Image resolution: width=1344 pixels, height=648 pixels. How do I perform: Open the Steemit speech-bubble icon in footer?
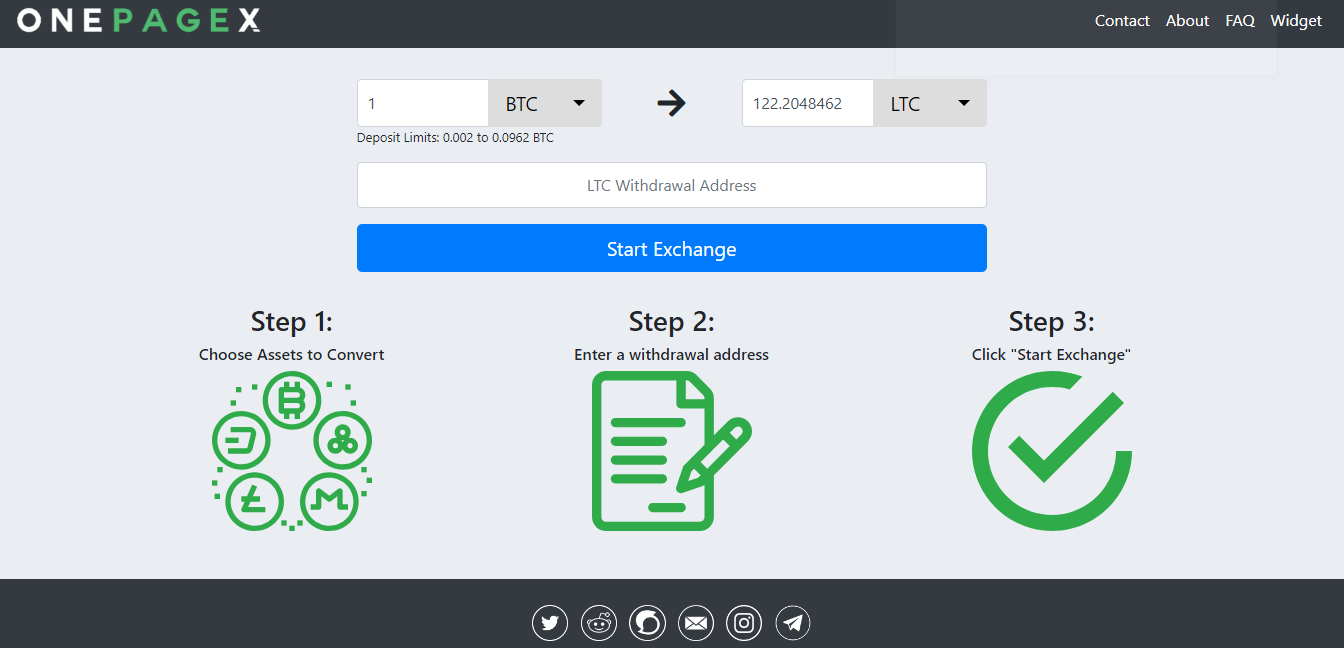coord(647,623)
